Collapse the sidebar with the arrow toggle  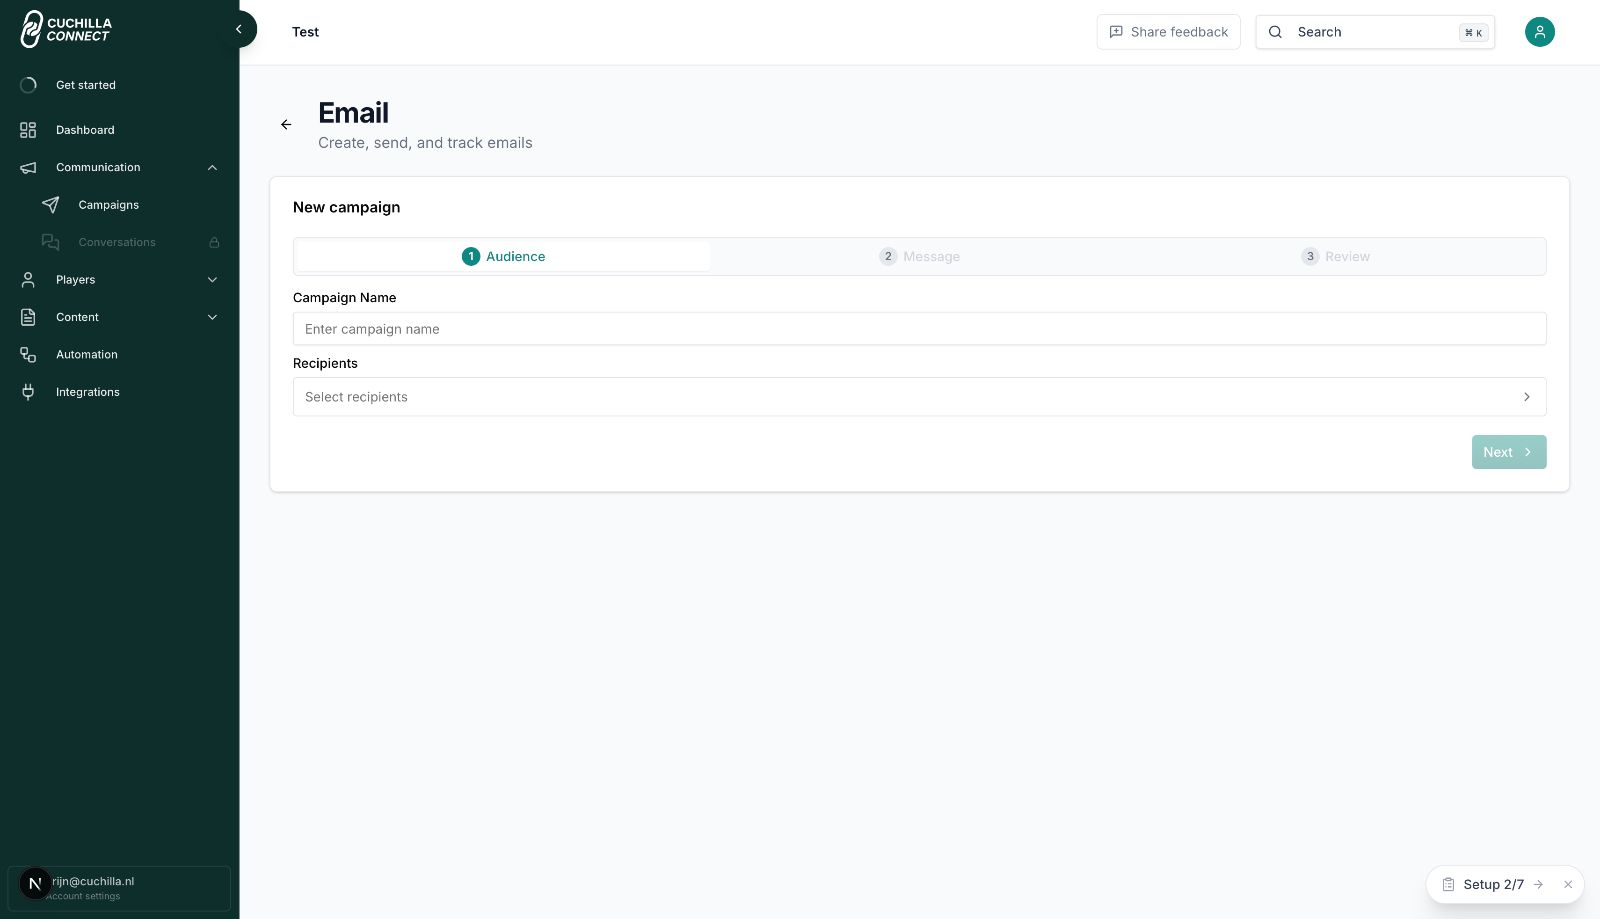239,29
